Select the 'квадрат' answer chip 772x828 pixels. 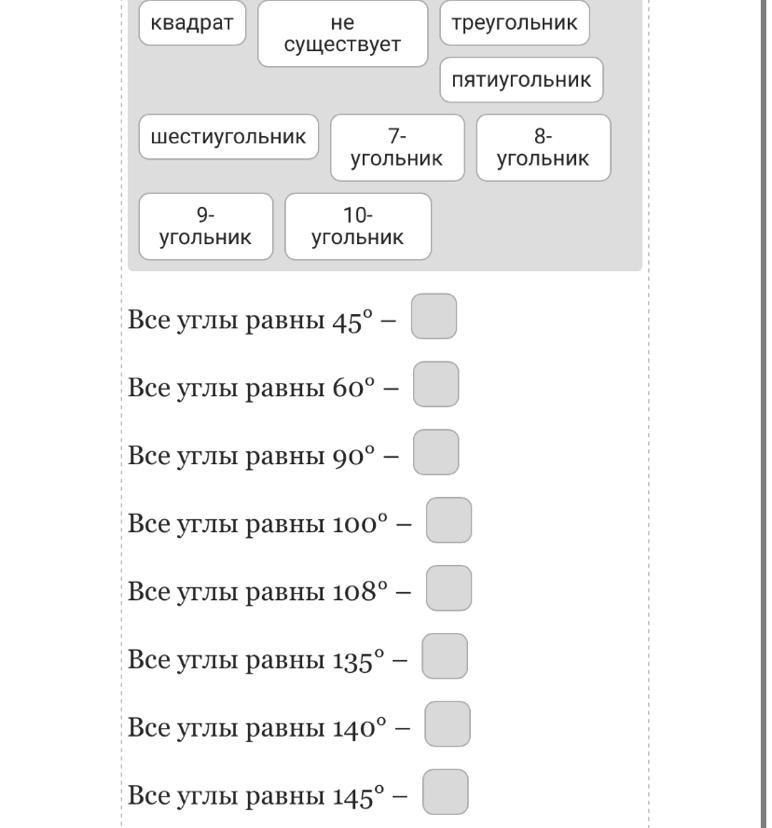(192, 23)
